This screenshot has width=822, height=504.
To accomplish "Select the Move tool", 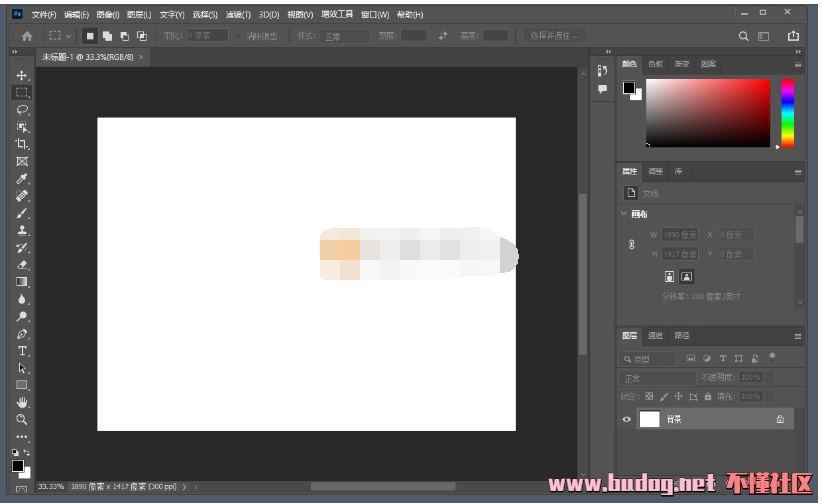I will 21,75.
